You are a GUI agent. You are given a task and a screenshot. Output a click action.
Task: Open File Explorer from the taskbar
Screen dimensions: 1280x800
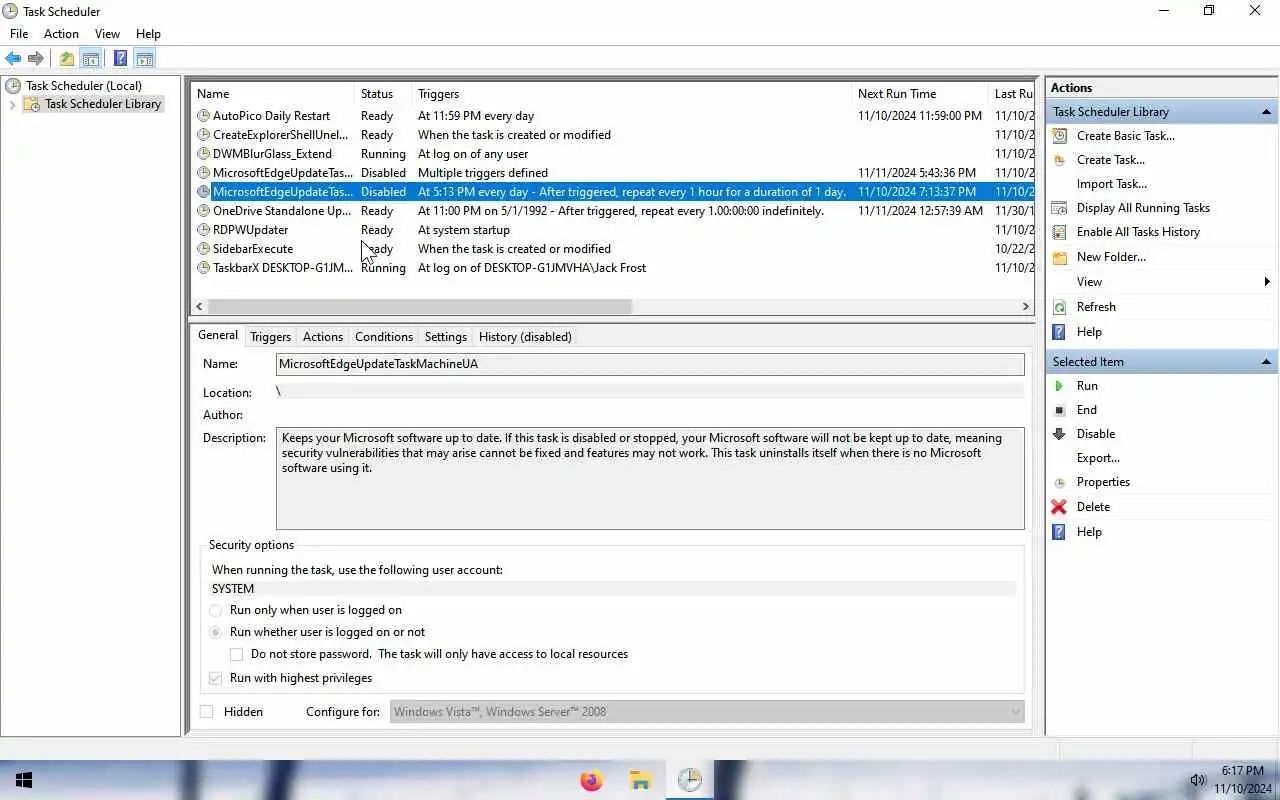(640, 780)
